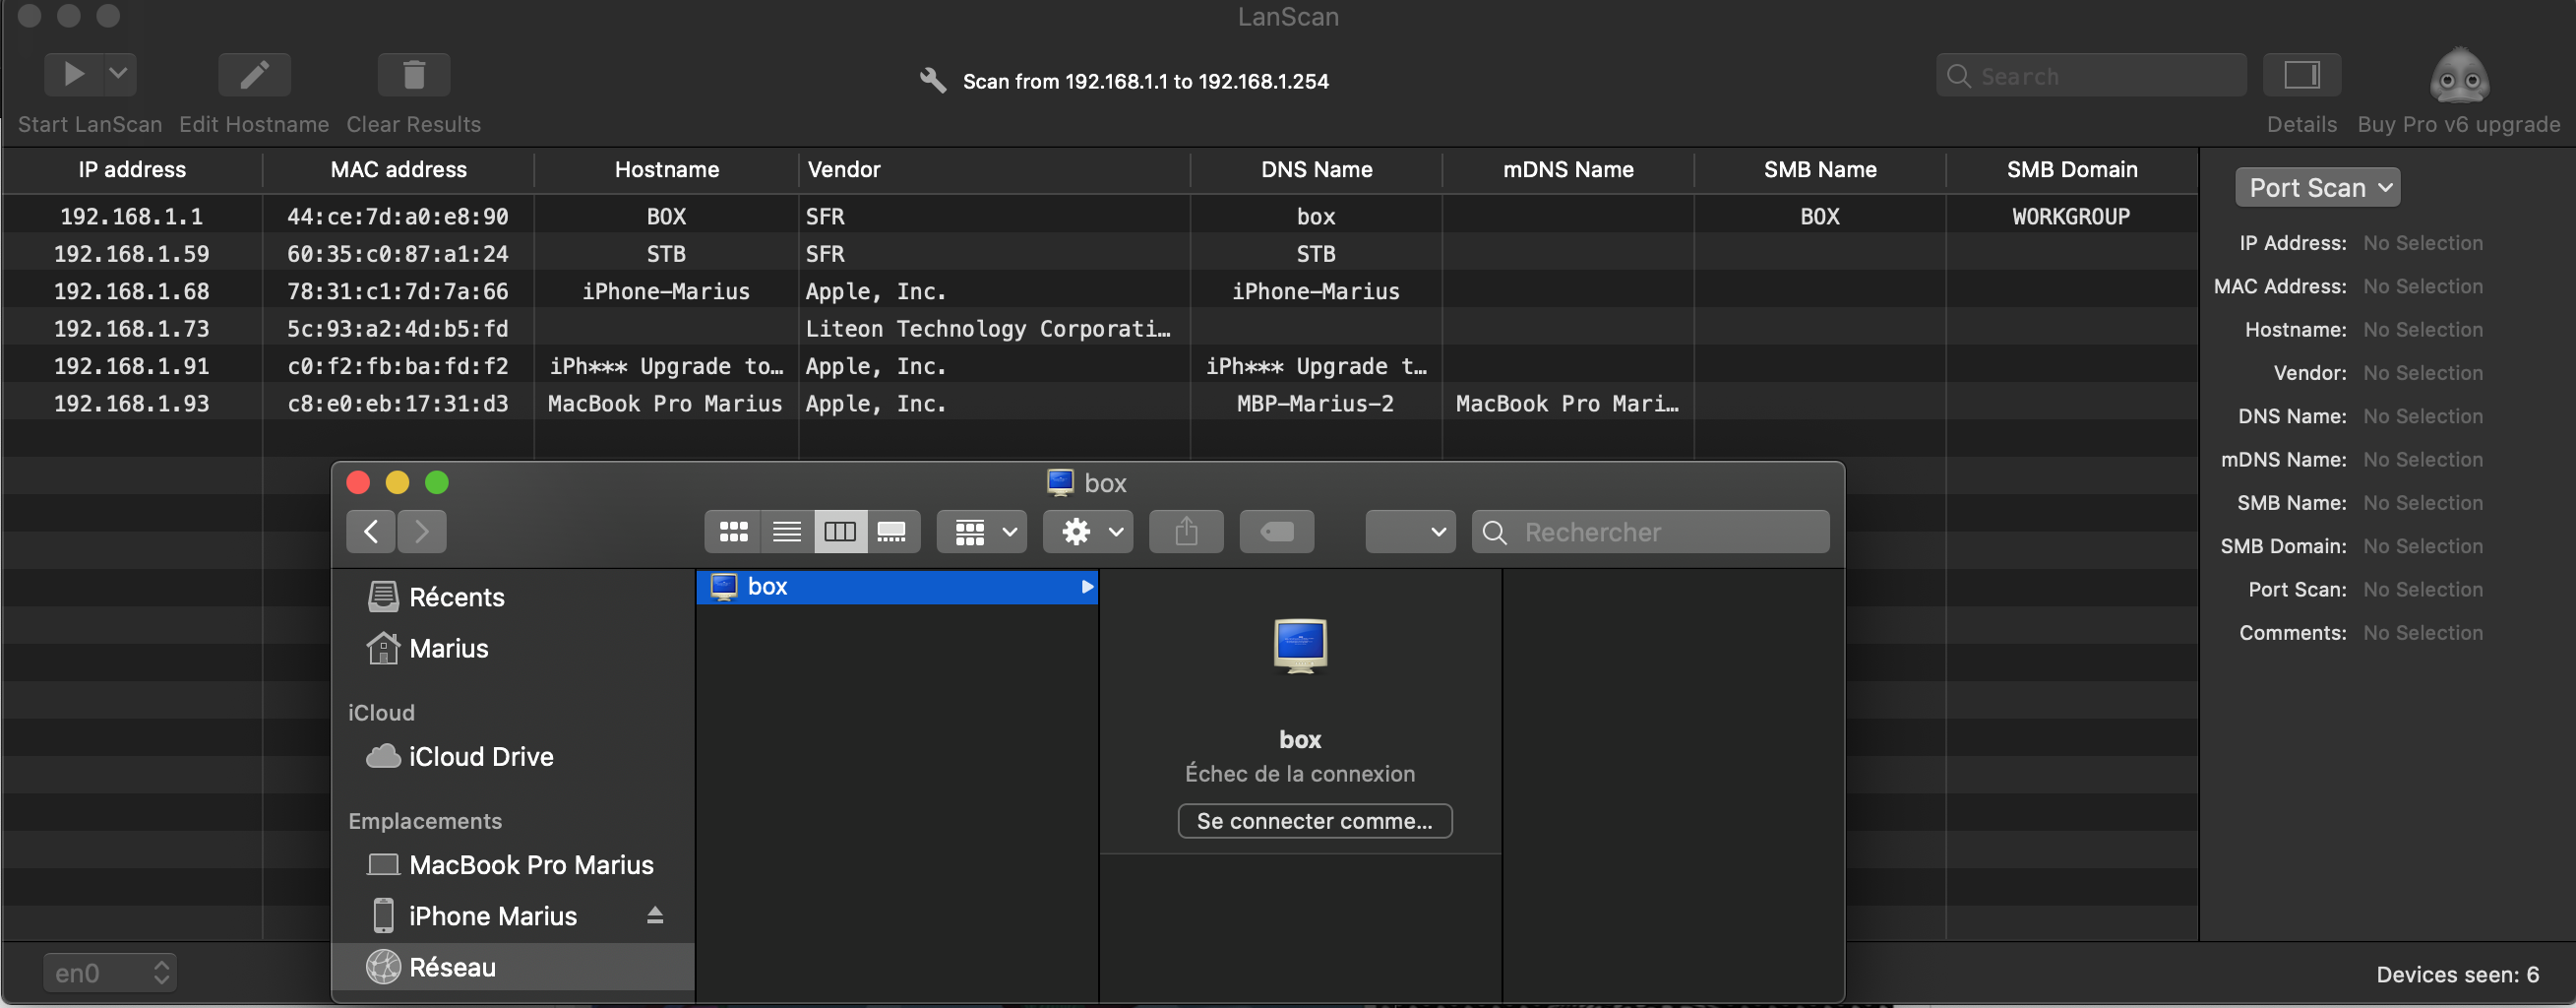2576x1008 pixels.
Task: Click the Clear Results trash icon
Action: click(x=413, y=74)
